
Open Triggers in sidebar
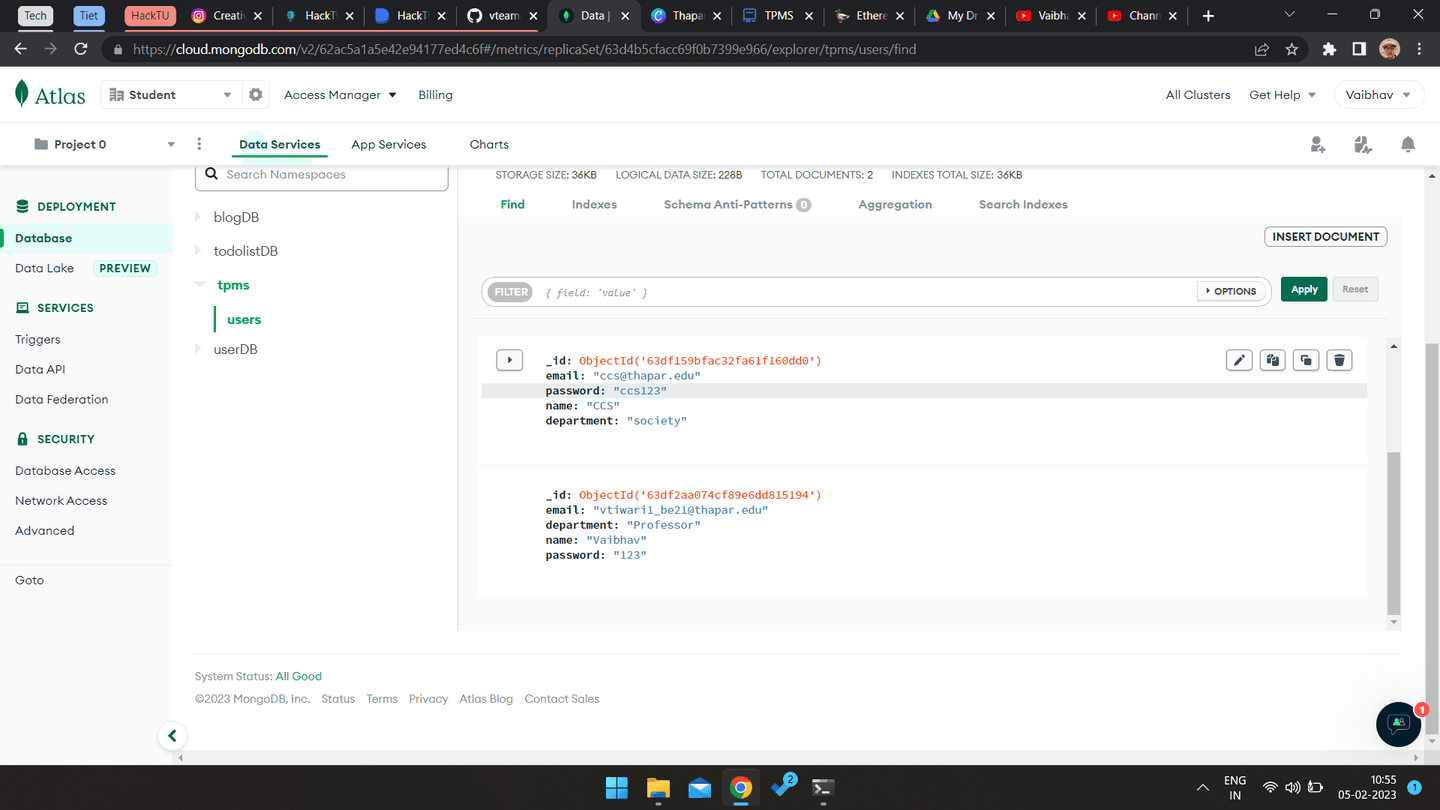click(x=38, y=340)
